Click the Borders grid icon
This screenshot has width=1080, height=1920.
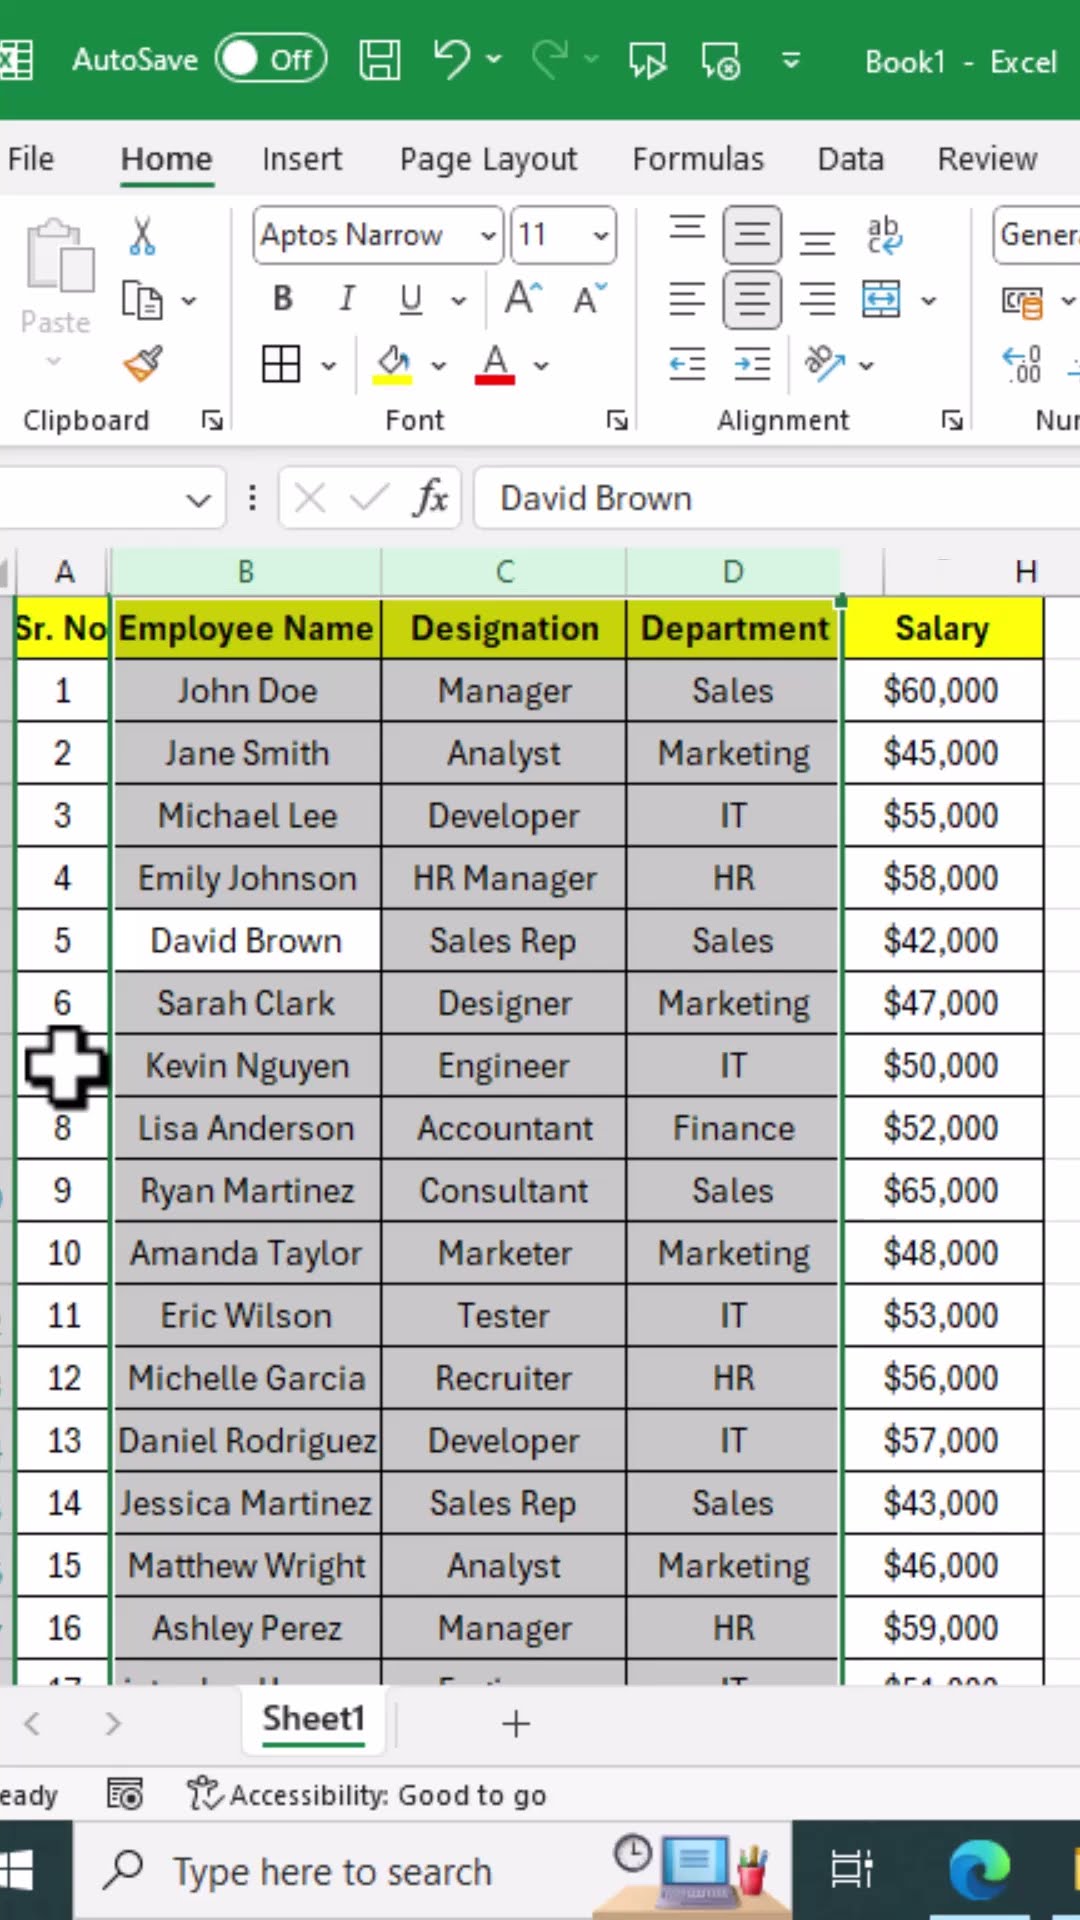click(x=281, y=364)
